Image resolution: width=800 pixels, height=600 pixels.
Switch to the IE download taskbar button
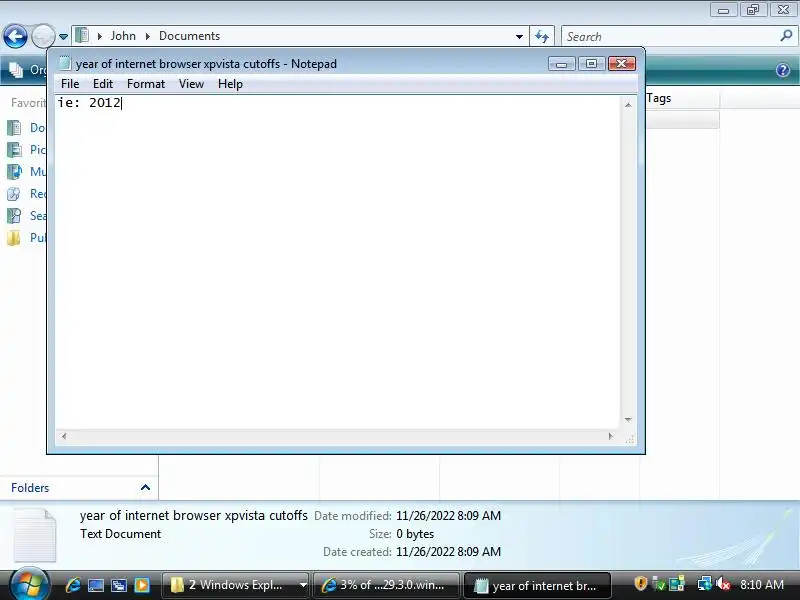[386, 585]
